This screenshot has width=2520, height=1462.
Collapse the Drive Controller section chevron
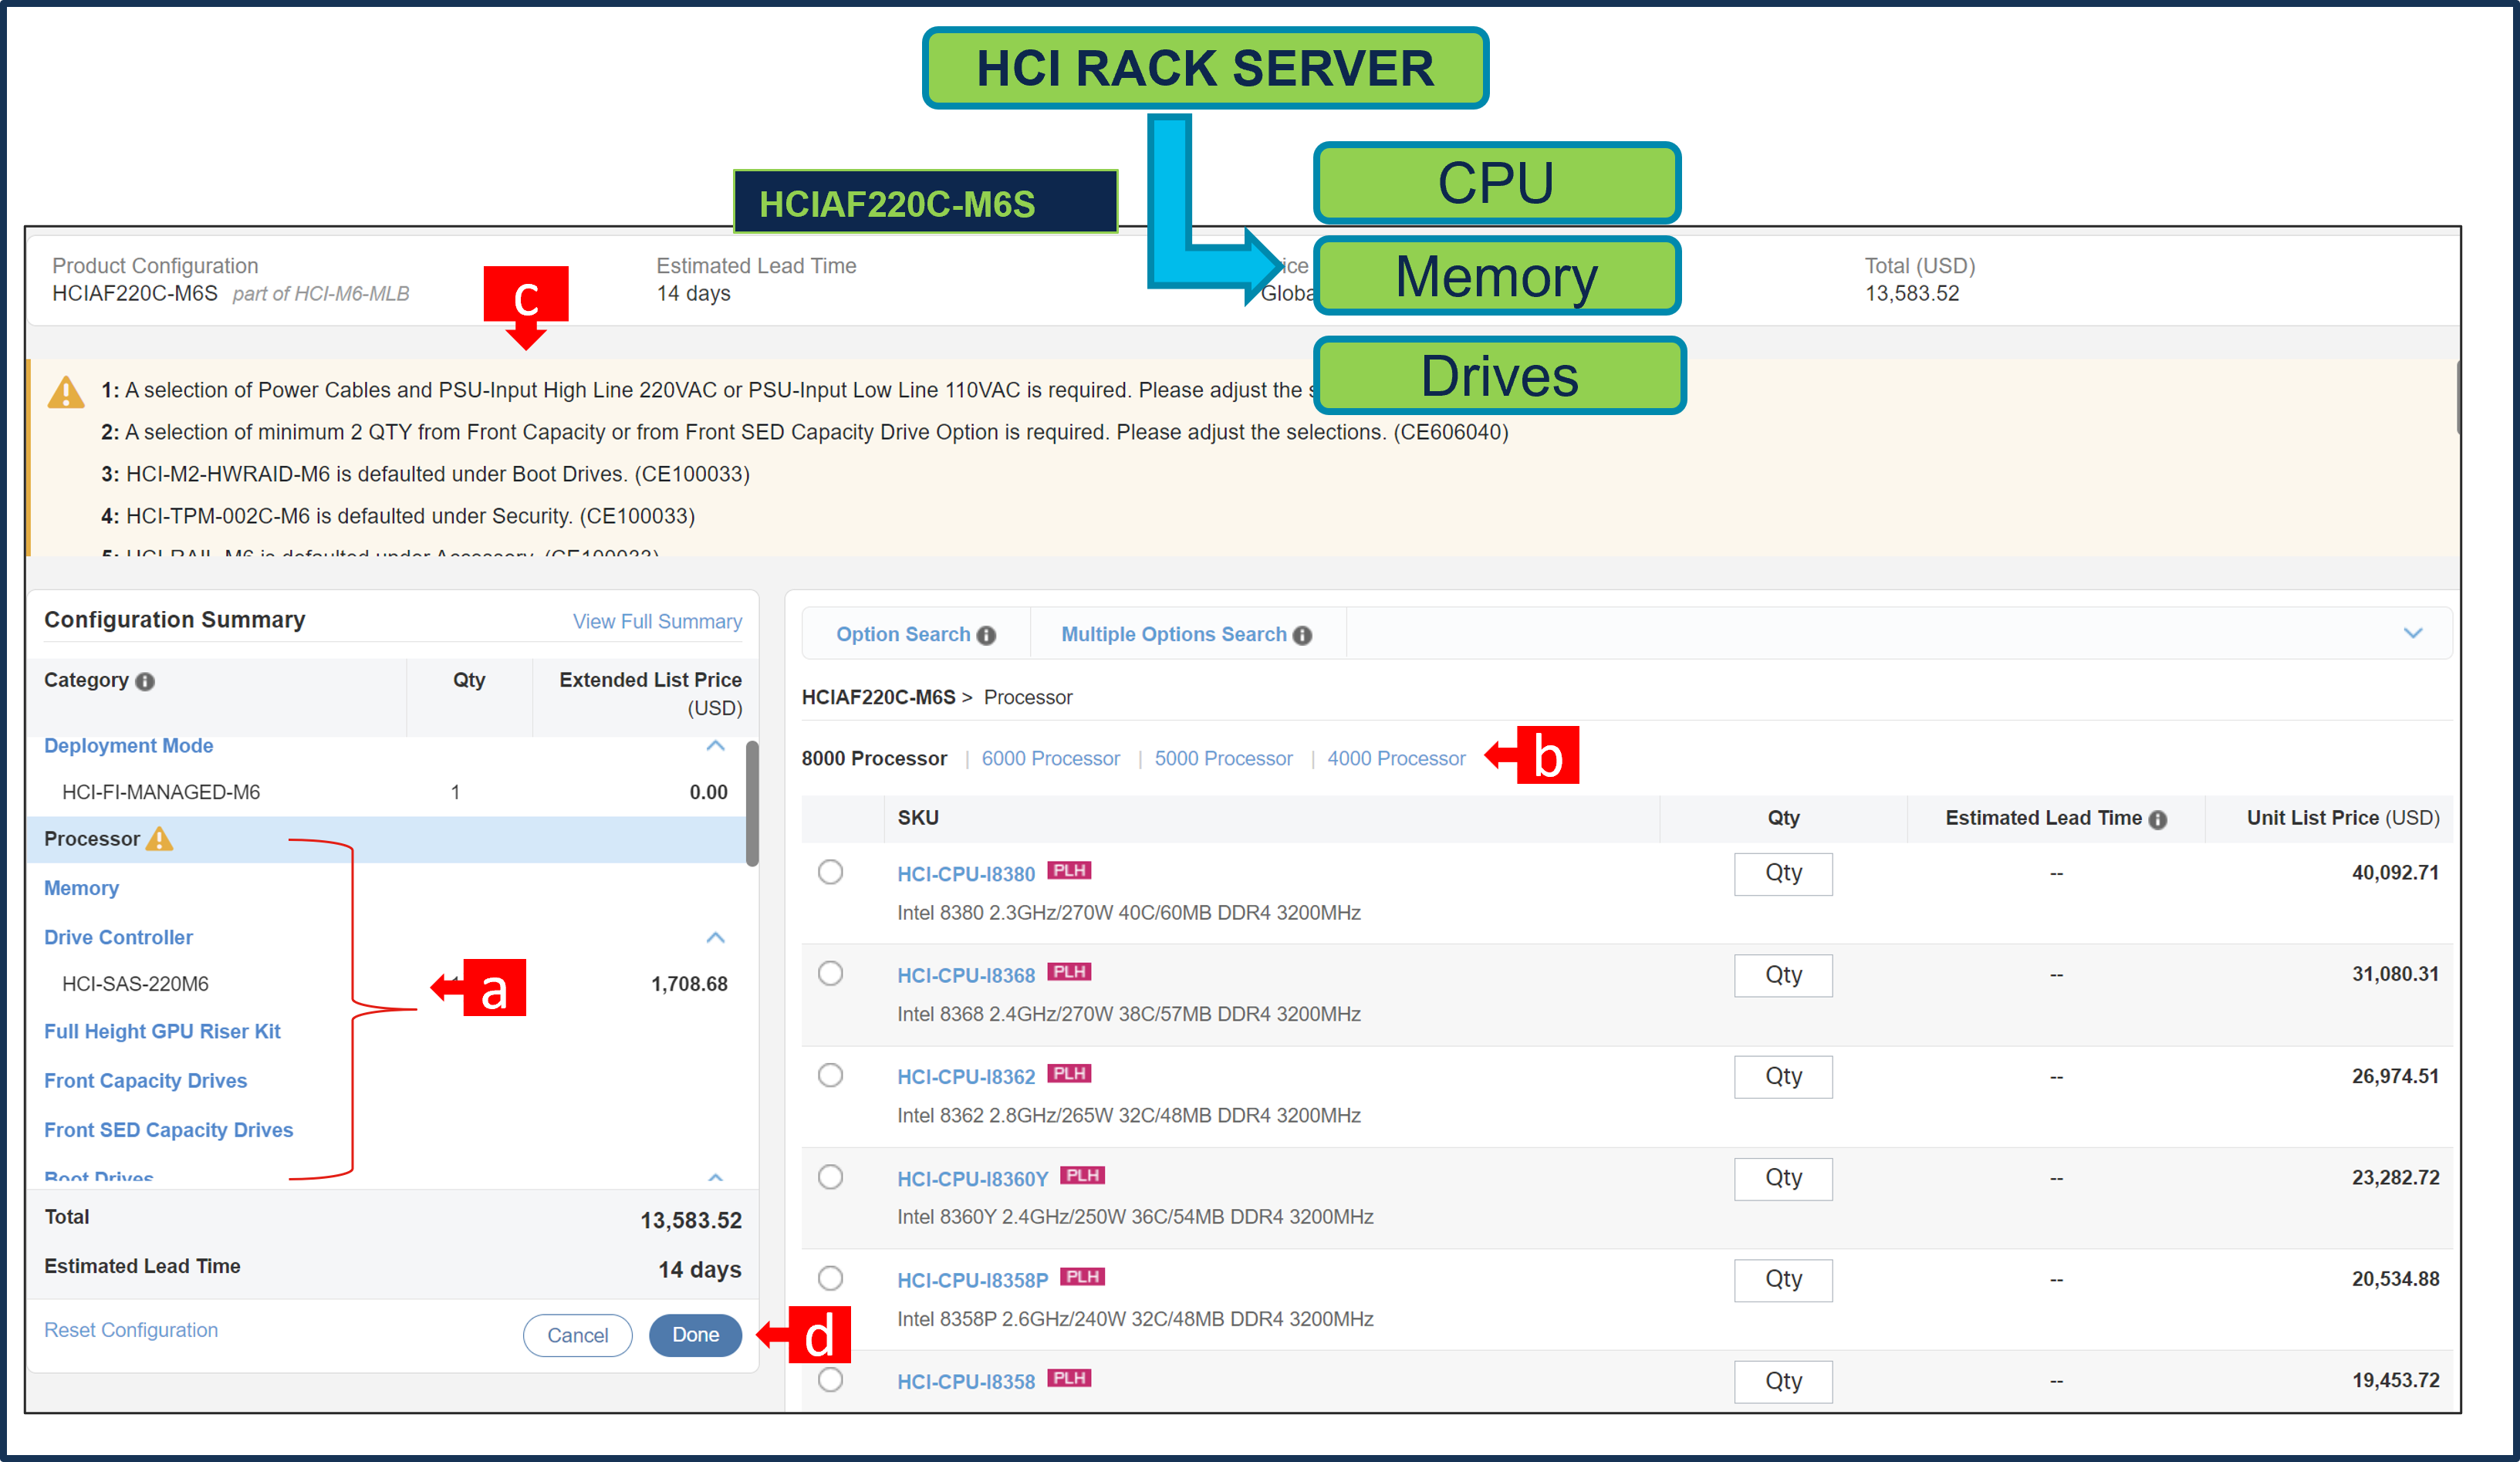coord(715,937)
